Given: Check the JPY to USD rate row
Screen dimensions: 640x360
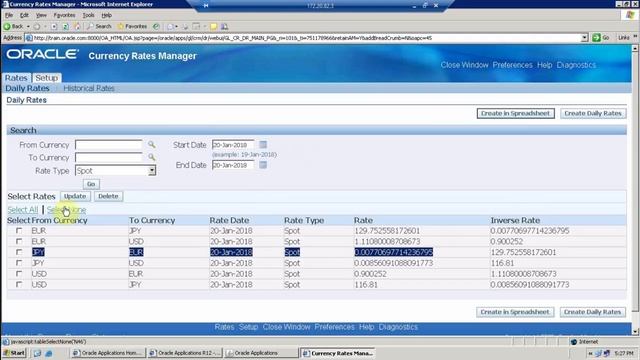Looking at the screenshot, I should 19,263.
